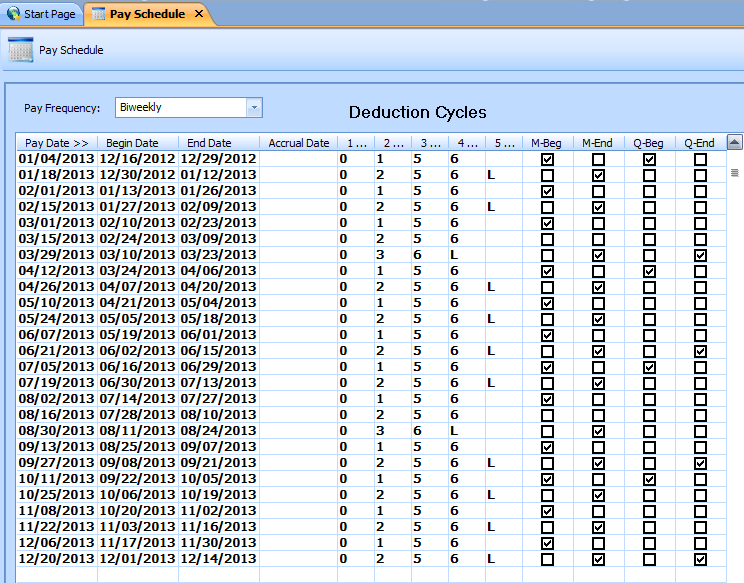Image resolution: width=744 pixels, height=583 pixels.
Task: Uncheck M-End for pay date 08/30/2013
Action: click(598, 431)
